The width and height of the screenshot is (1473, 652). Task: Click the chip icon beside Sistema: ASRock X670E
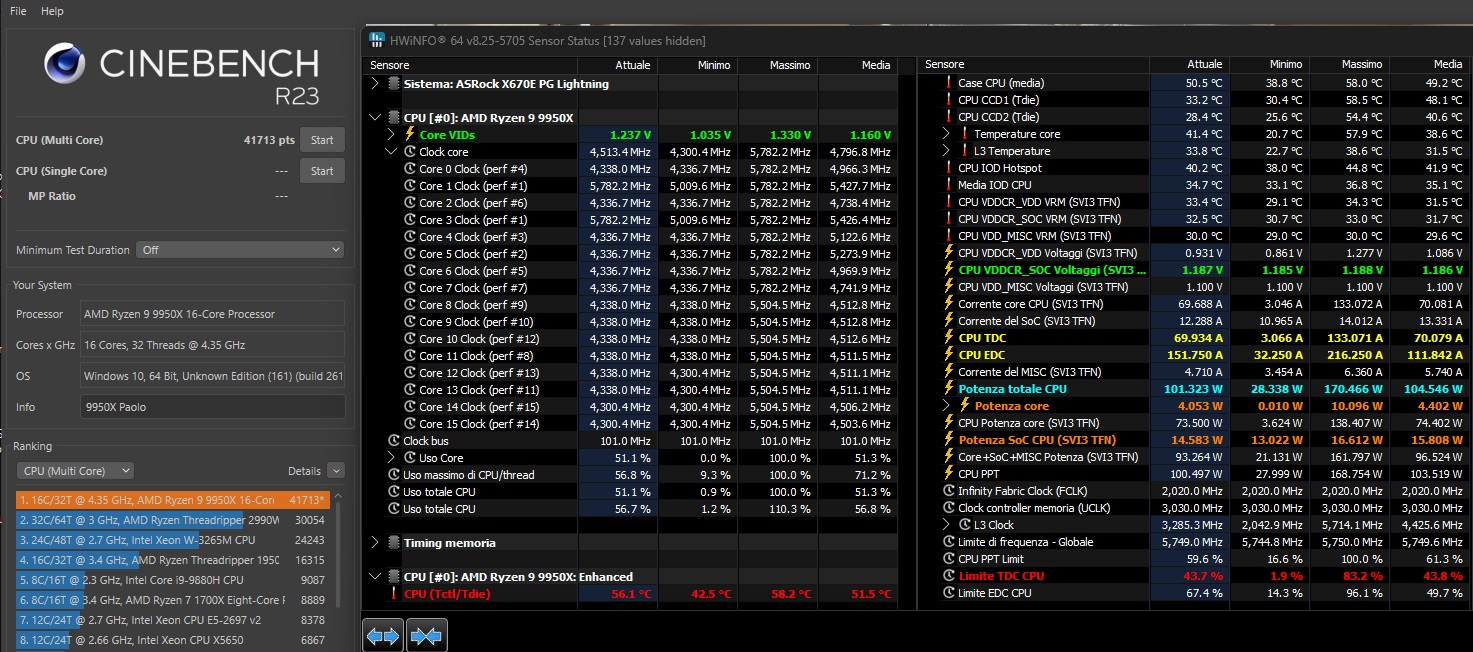pos(394,84)
